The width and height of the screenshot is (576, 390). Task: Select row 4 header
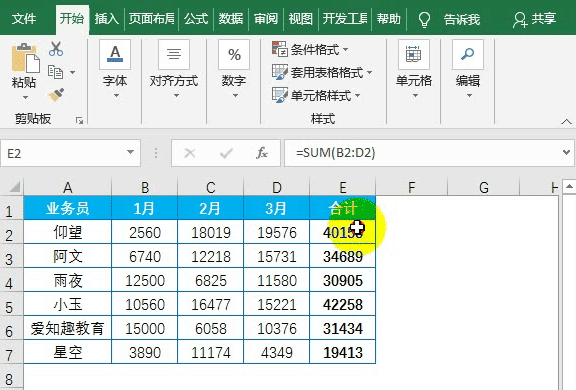pos(12,281)
